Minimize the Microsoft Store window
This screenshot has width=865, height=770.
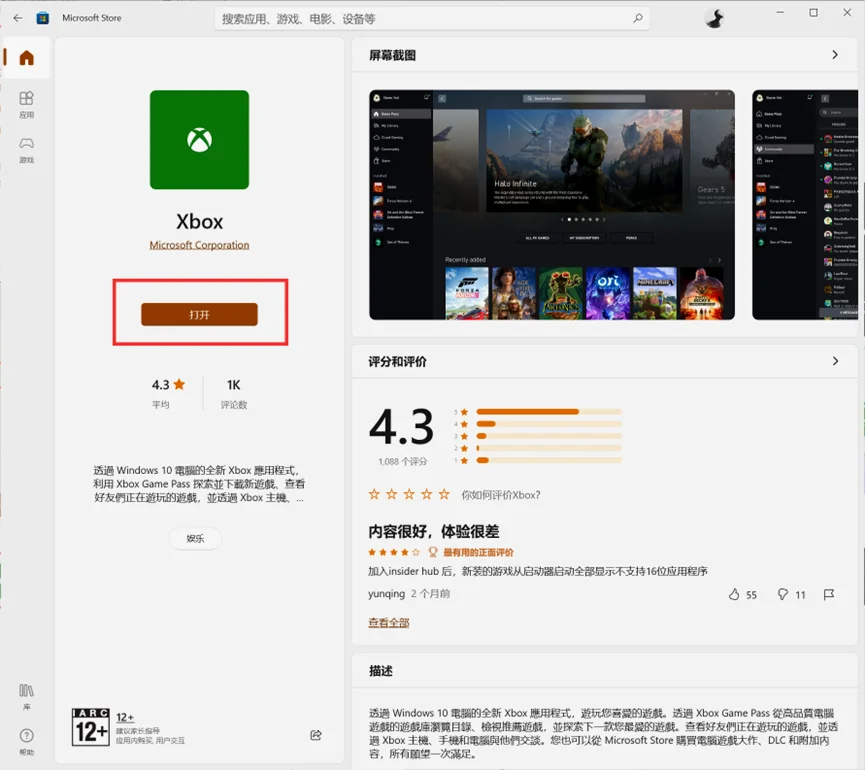click(780, 13)
